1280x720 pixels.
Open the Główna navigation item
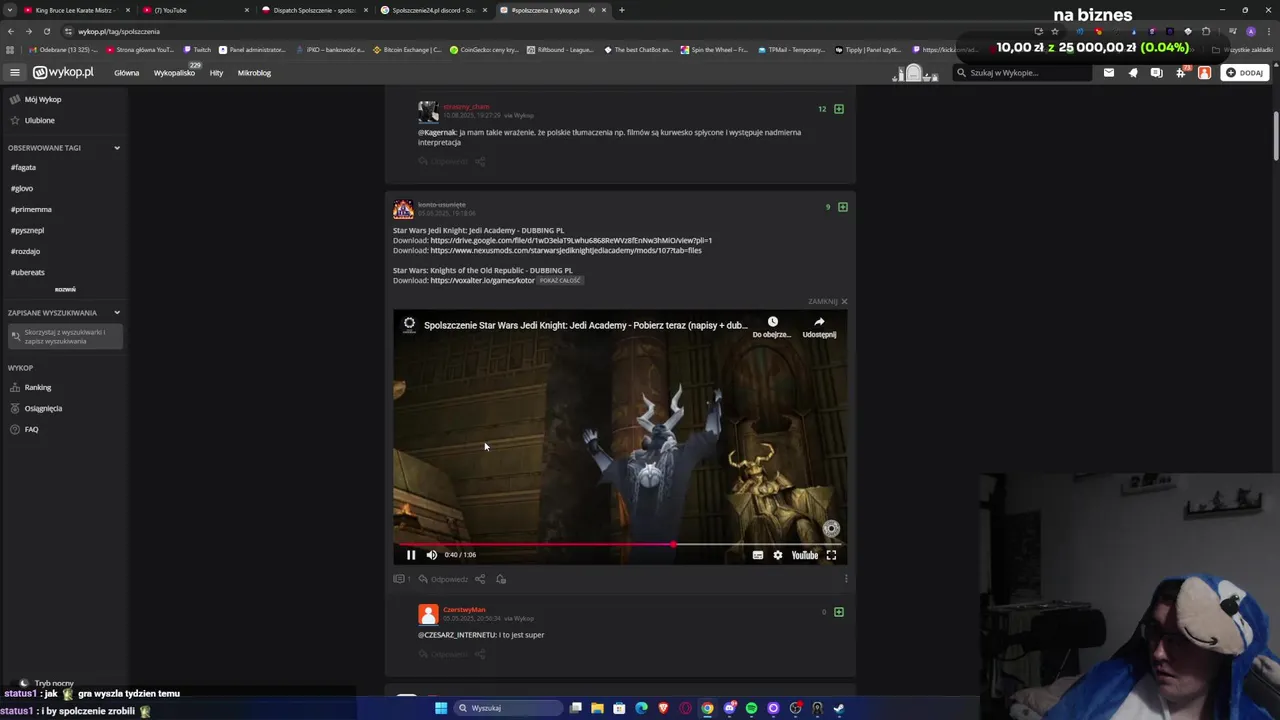(x=126, y=73)
